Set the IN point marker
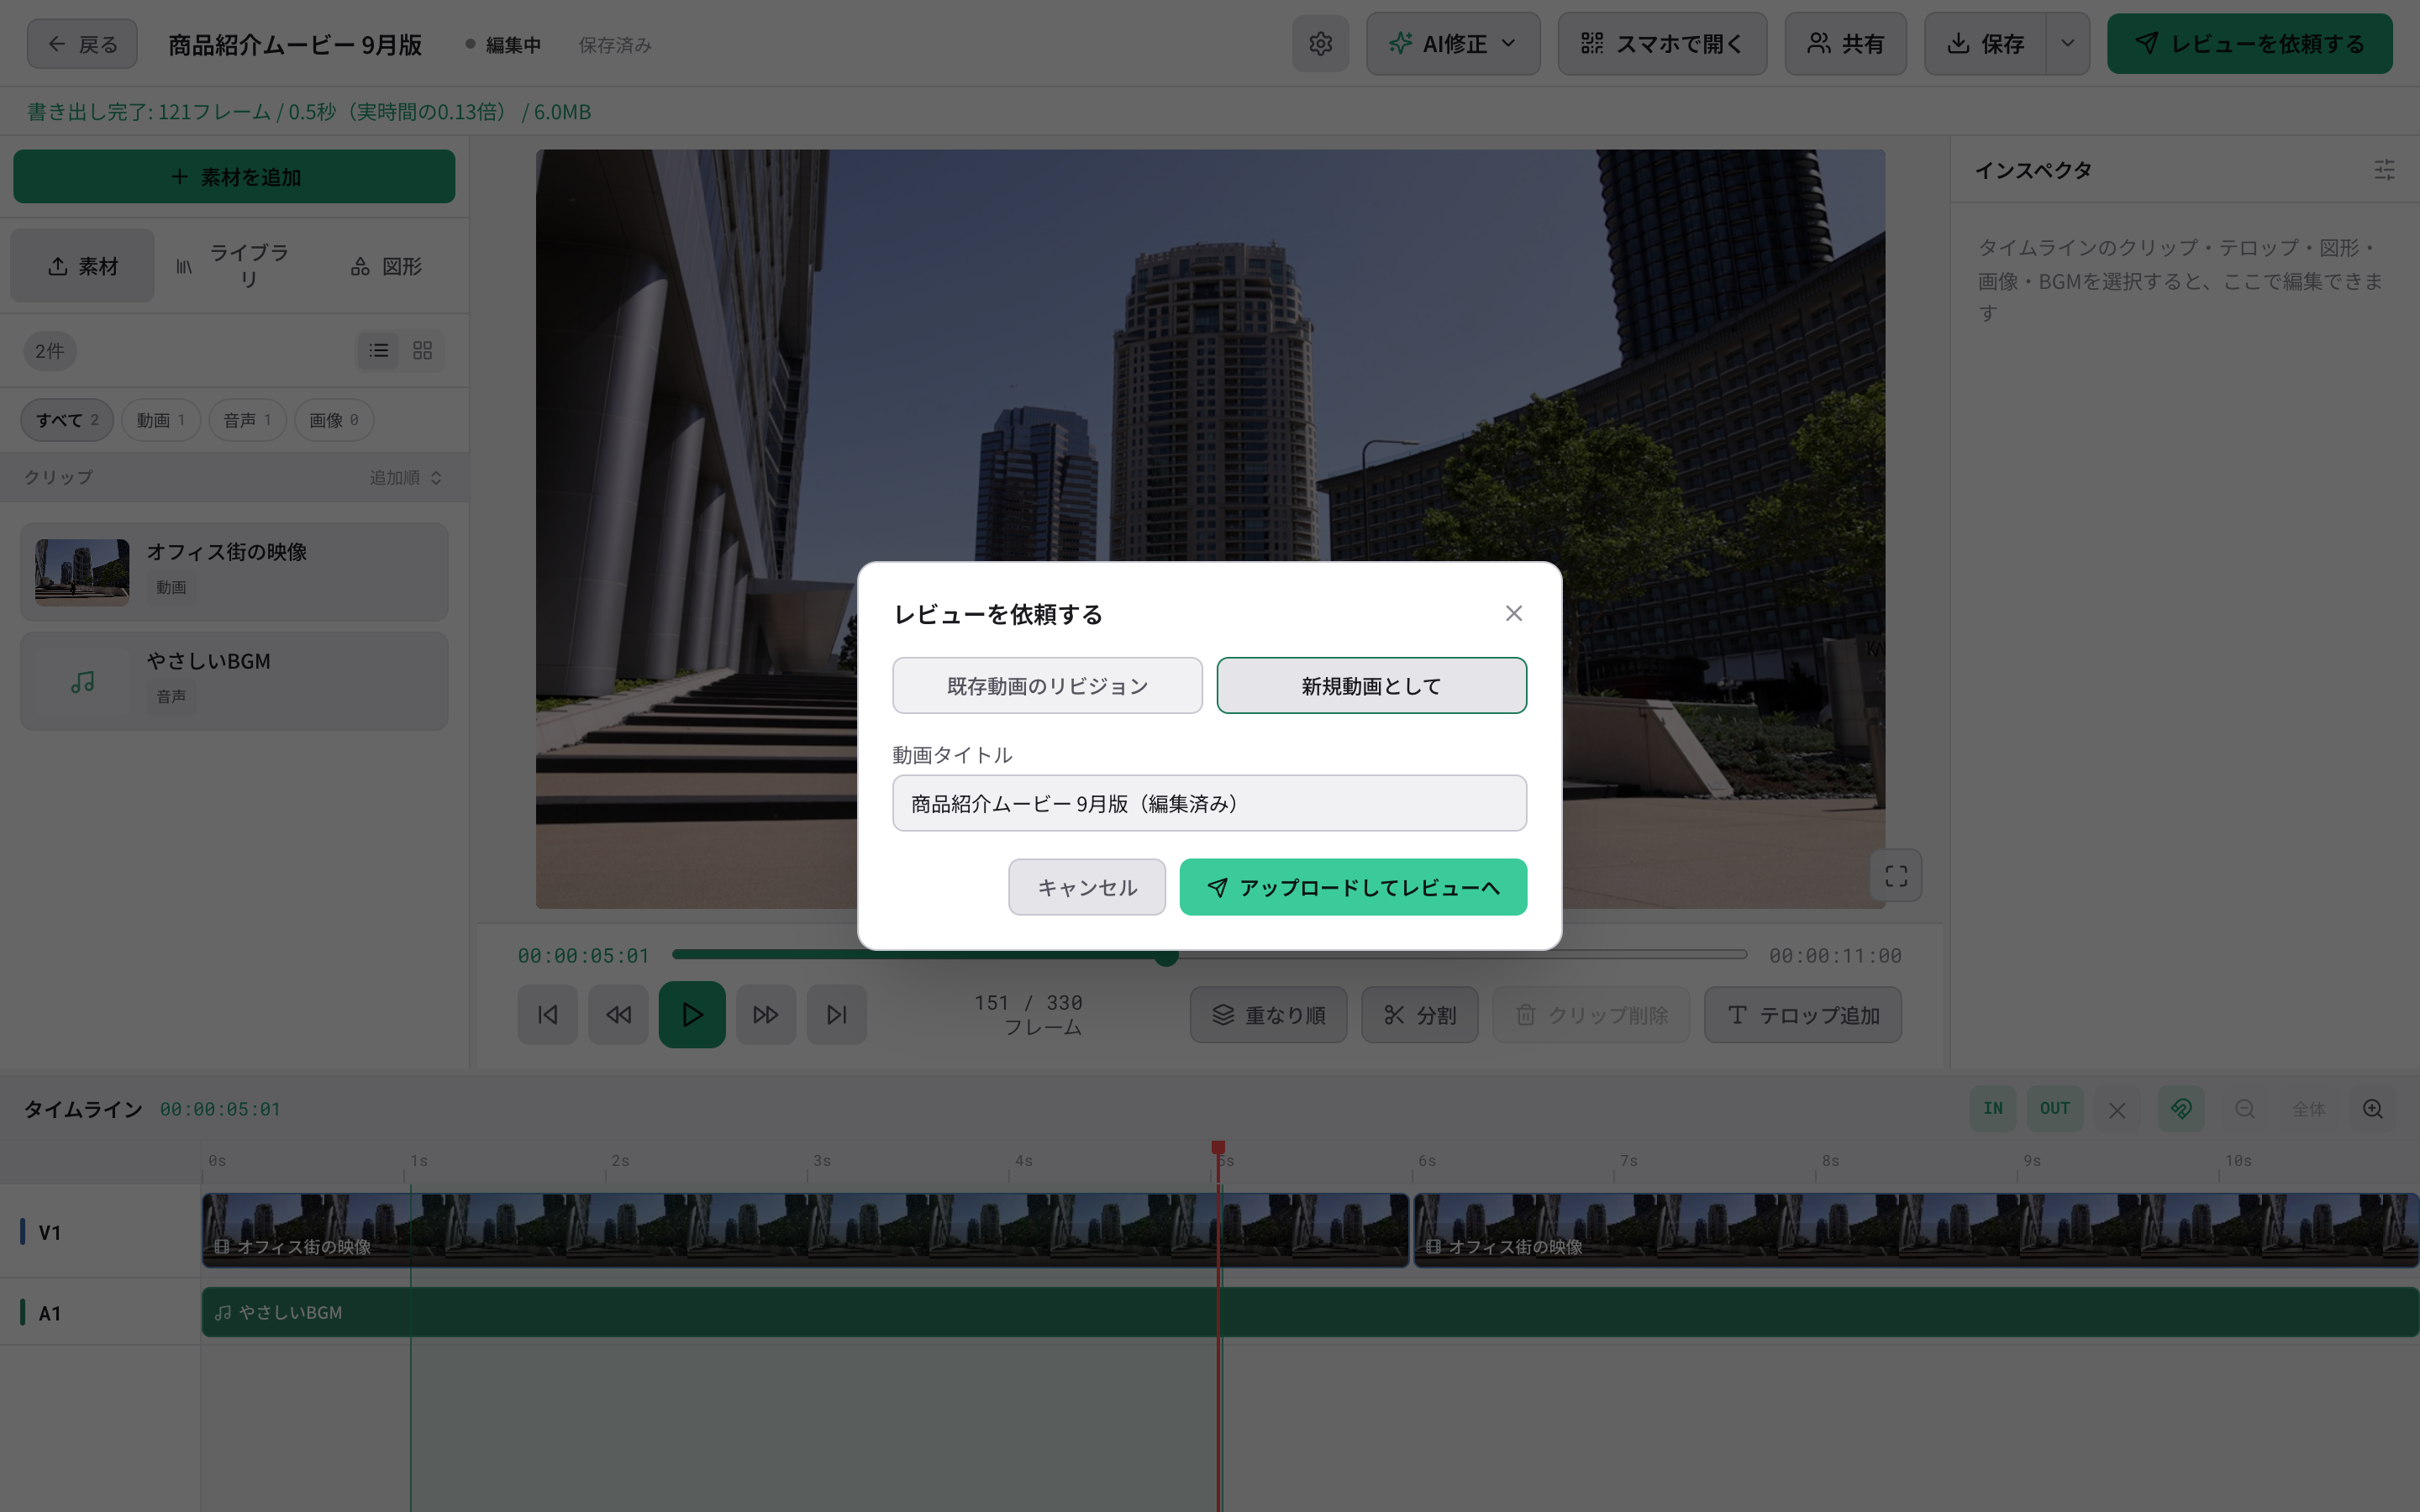Screen dimensions: 2420x1512 (x=1993, y=1109)
